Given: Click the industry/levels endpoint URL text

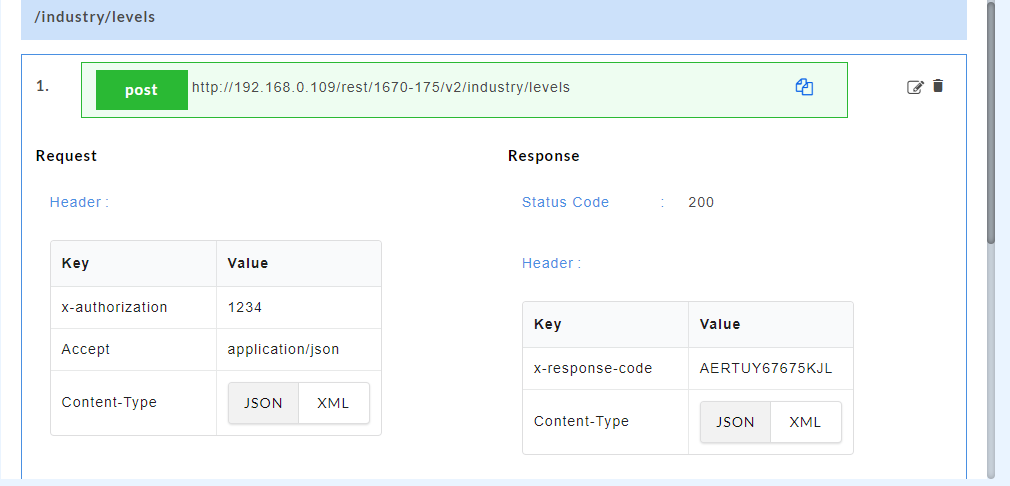Looking at the screenshot, I should click(380, 88).
